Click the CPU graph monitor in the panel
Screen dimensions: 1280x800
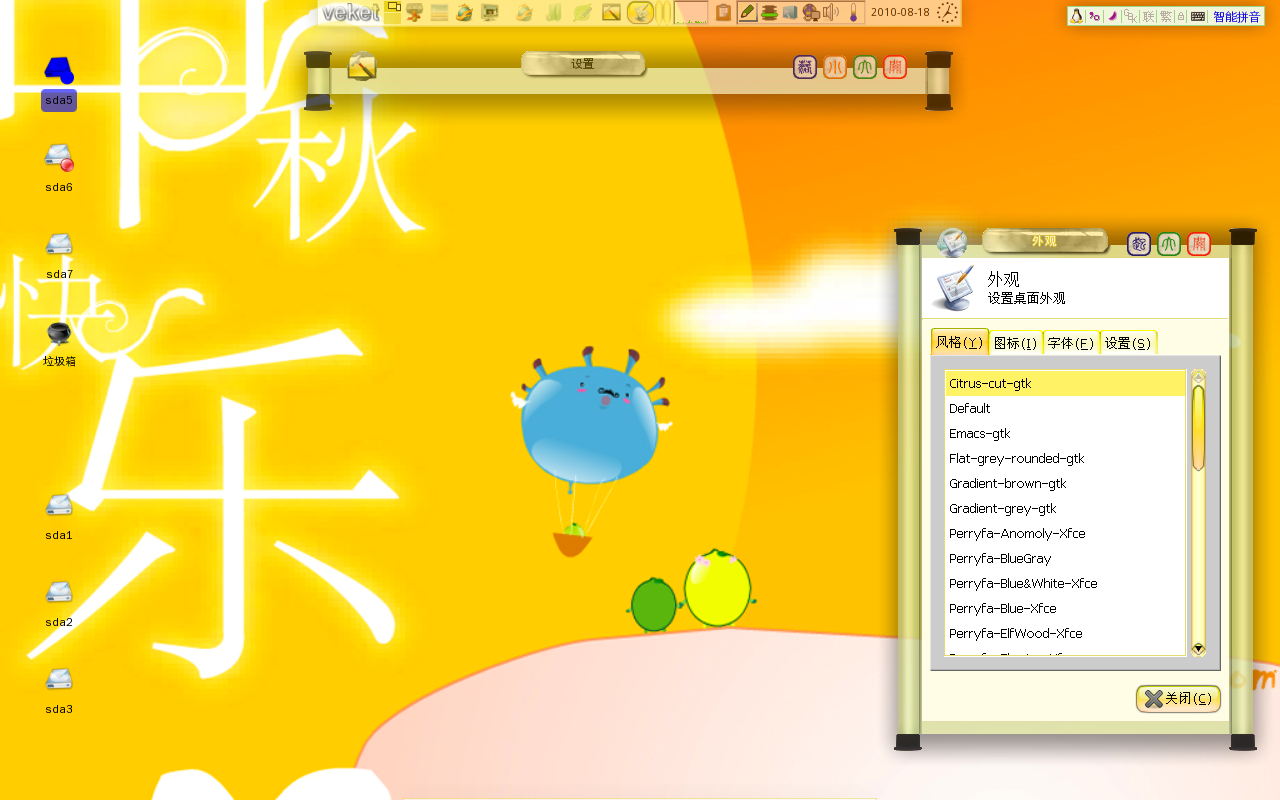(691, 12)
